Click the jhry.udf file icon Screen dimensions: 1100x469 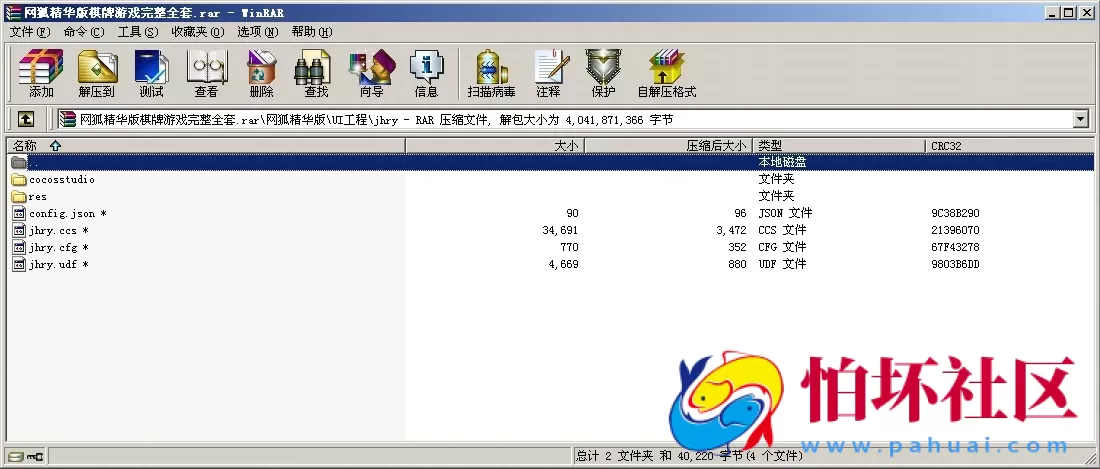[19, 264]
